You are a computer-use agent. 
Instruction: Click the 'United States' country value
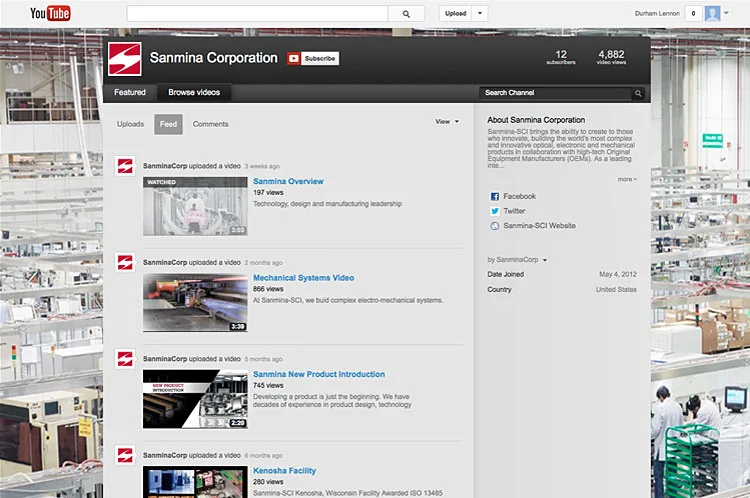point(616,290)
